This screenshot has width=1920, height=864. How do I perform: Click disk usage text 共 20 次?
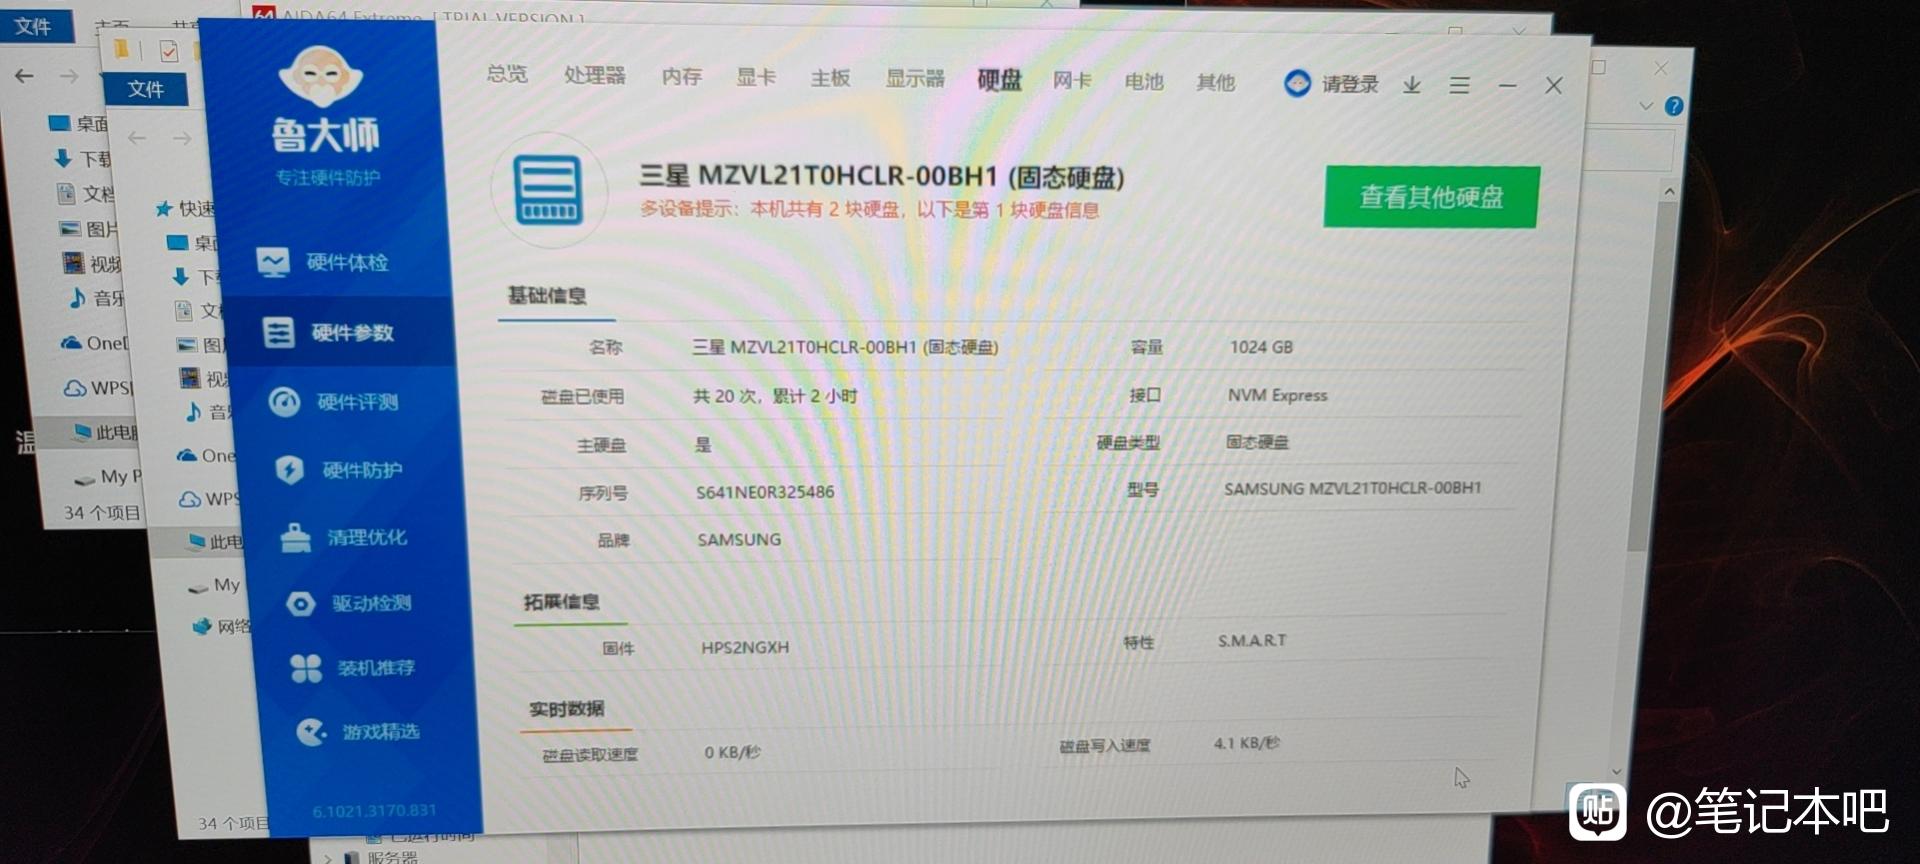click(x=727, y=396)
